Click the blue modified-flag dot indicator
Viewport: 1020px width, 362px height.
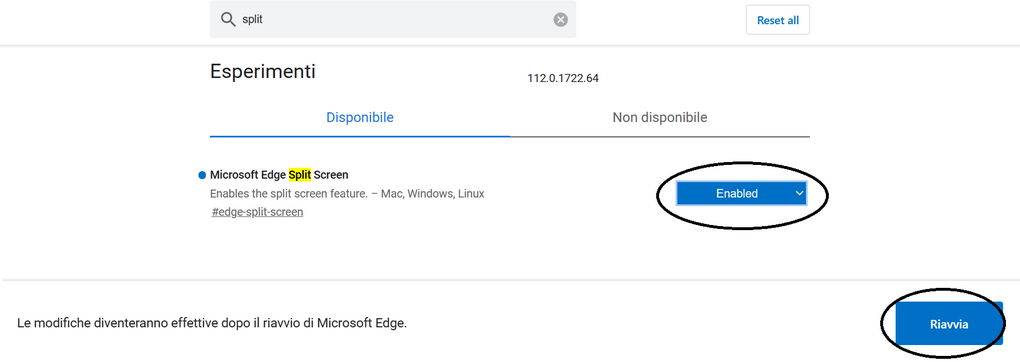coord(202,175)
